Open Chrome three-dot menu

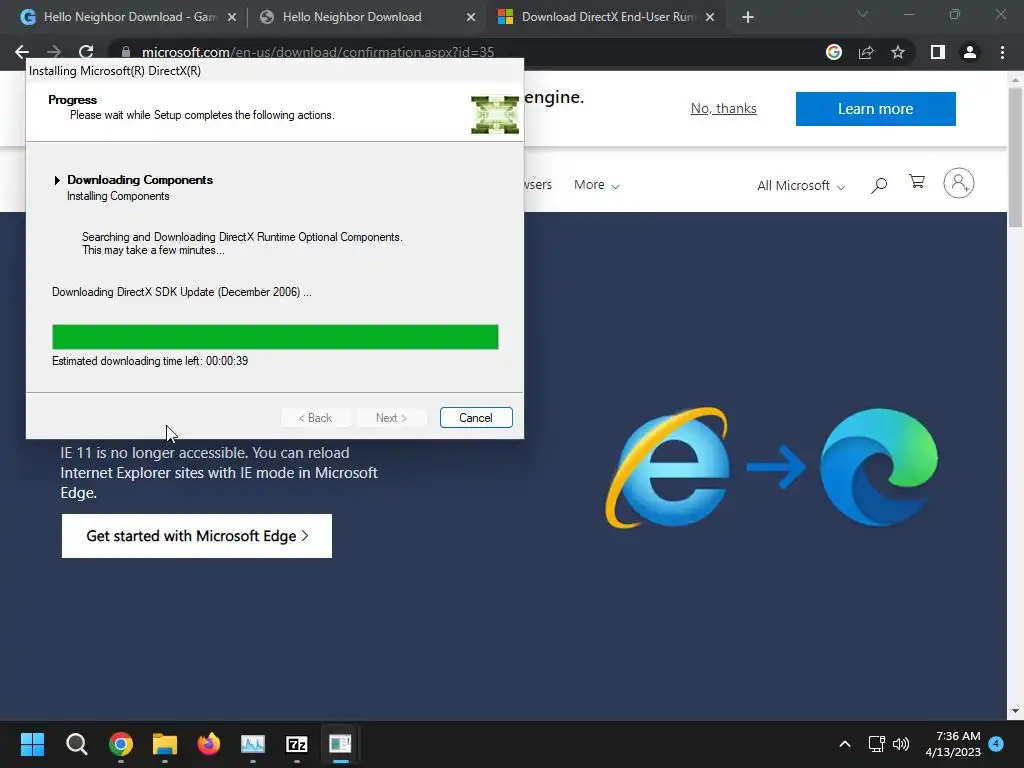coord(1002,52)
